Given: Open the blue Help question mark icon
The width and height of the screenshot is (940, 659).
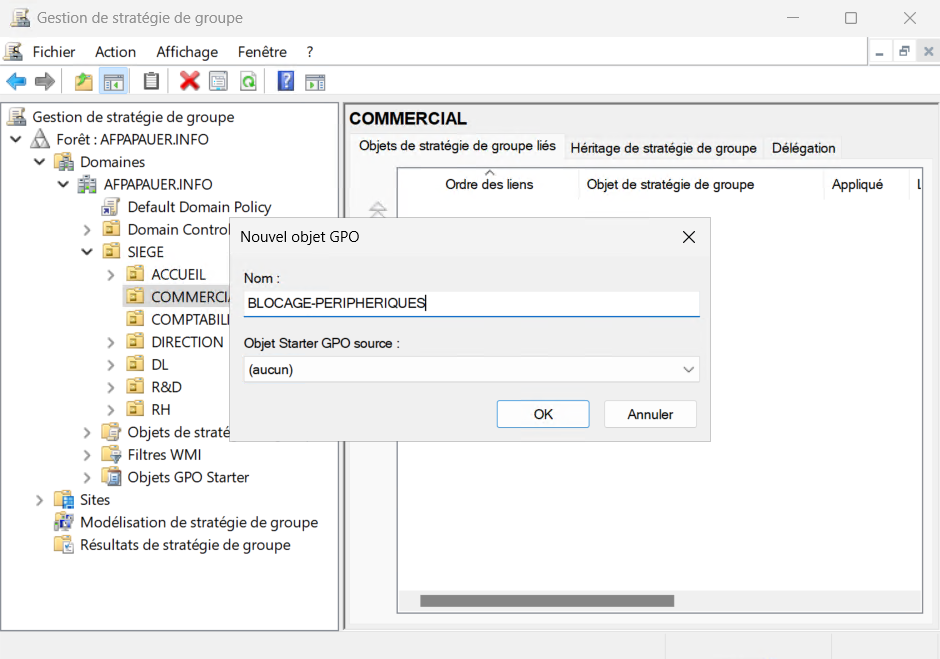Looking at the screenshot, I should click(286, 82).
